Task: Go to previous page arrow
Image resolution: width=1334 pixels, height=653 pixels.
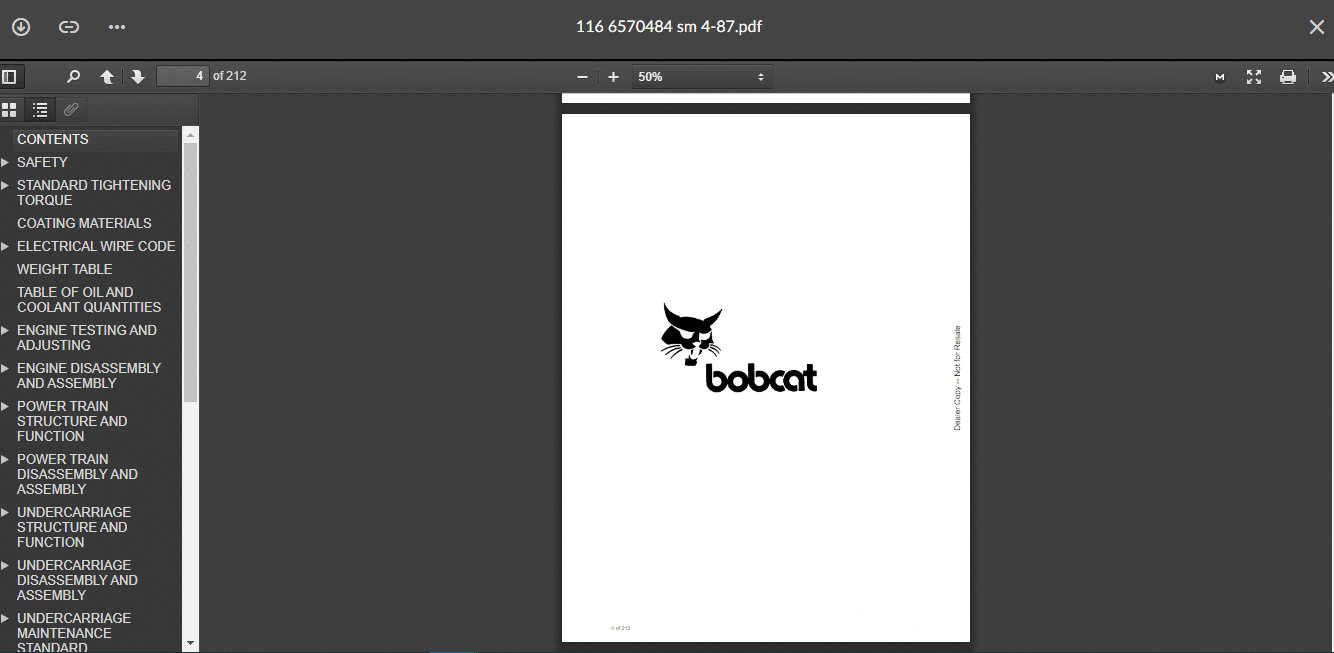Action: (107, 77)
